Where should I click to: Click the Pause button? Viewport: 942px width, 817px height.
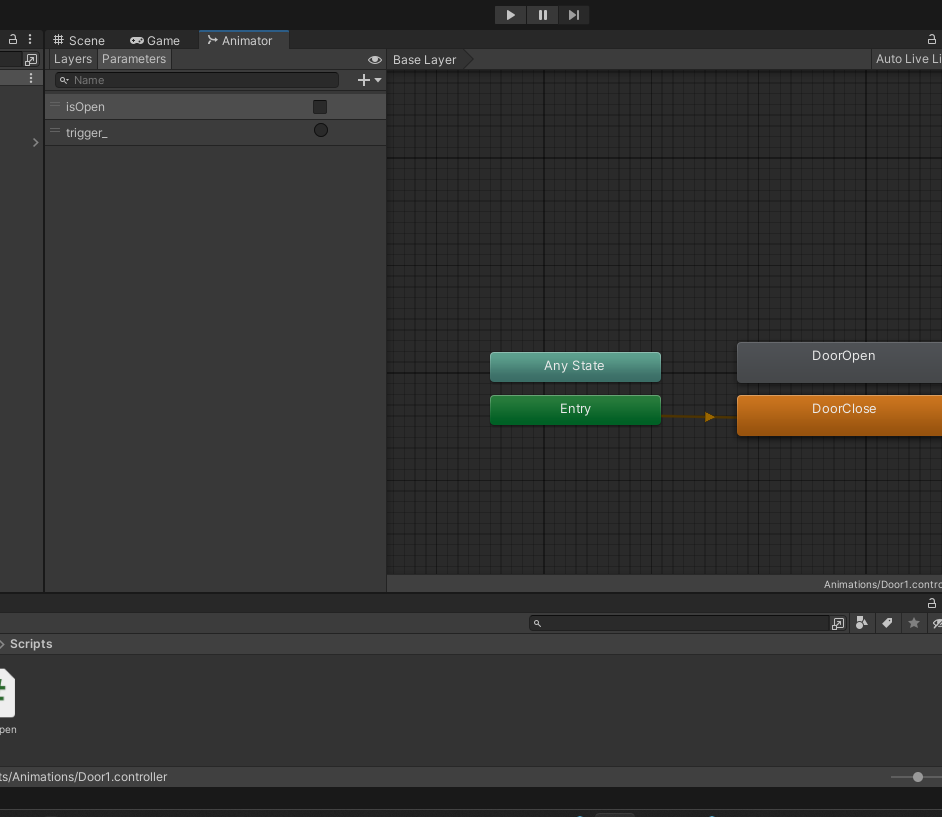[542, 15]
